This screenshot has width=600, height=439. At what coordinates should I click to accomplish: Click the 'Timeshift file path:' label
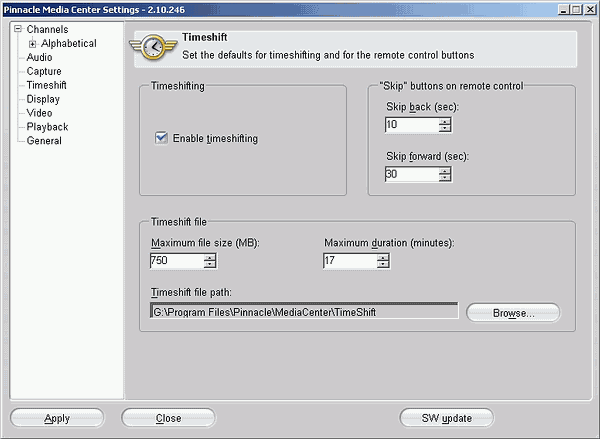pyautogui.click(x=191, y=292)
